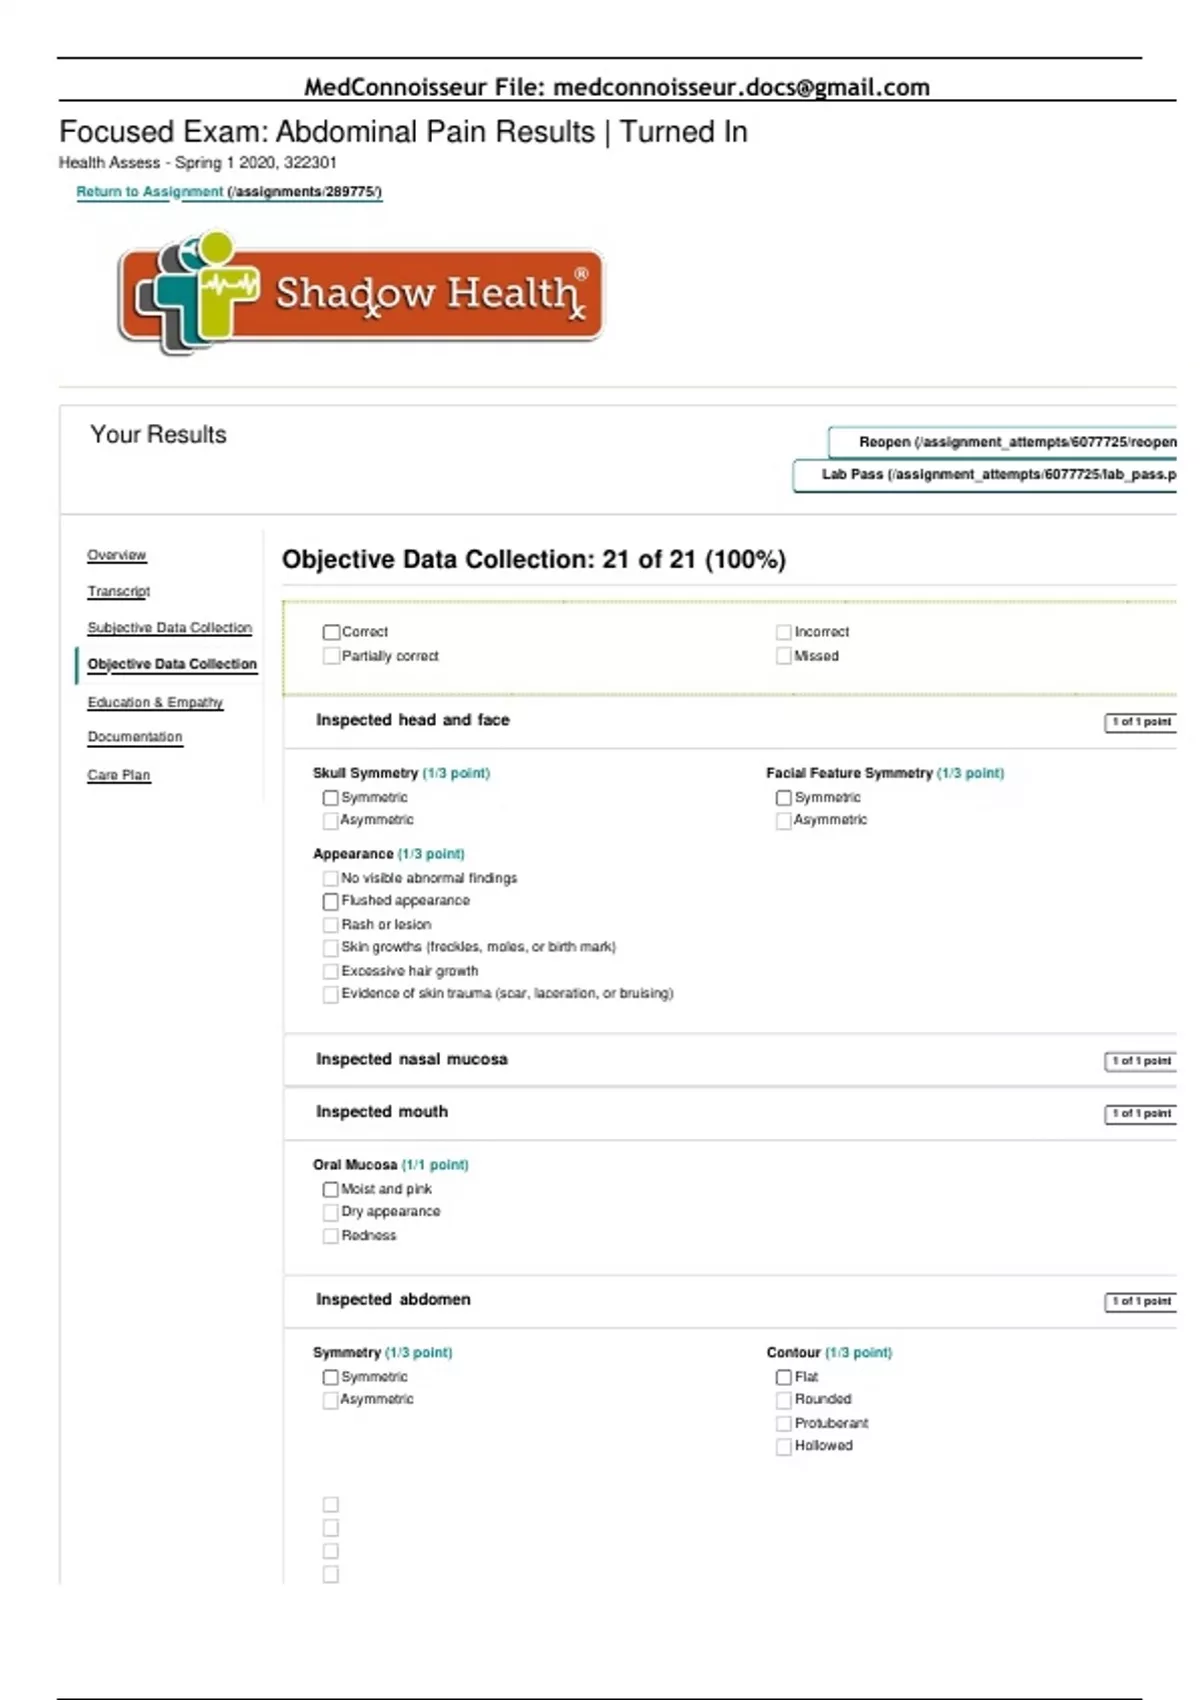Select Education & Empathy in sidebar

click(155, 702)
